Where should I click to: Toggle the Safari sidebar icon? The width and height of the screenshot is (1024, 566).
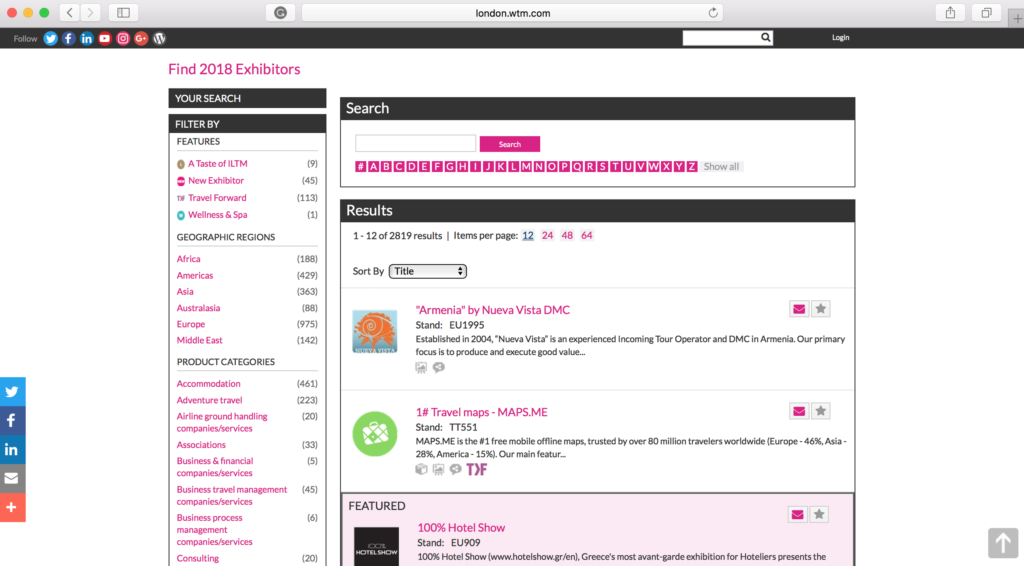click(x=123, y=12)
